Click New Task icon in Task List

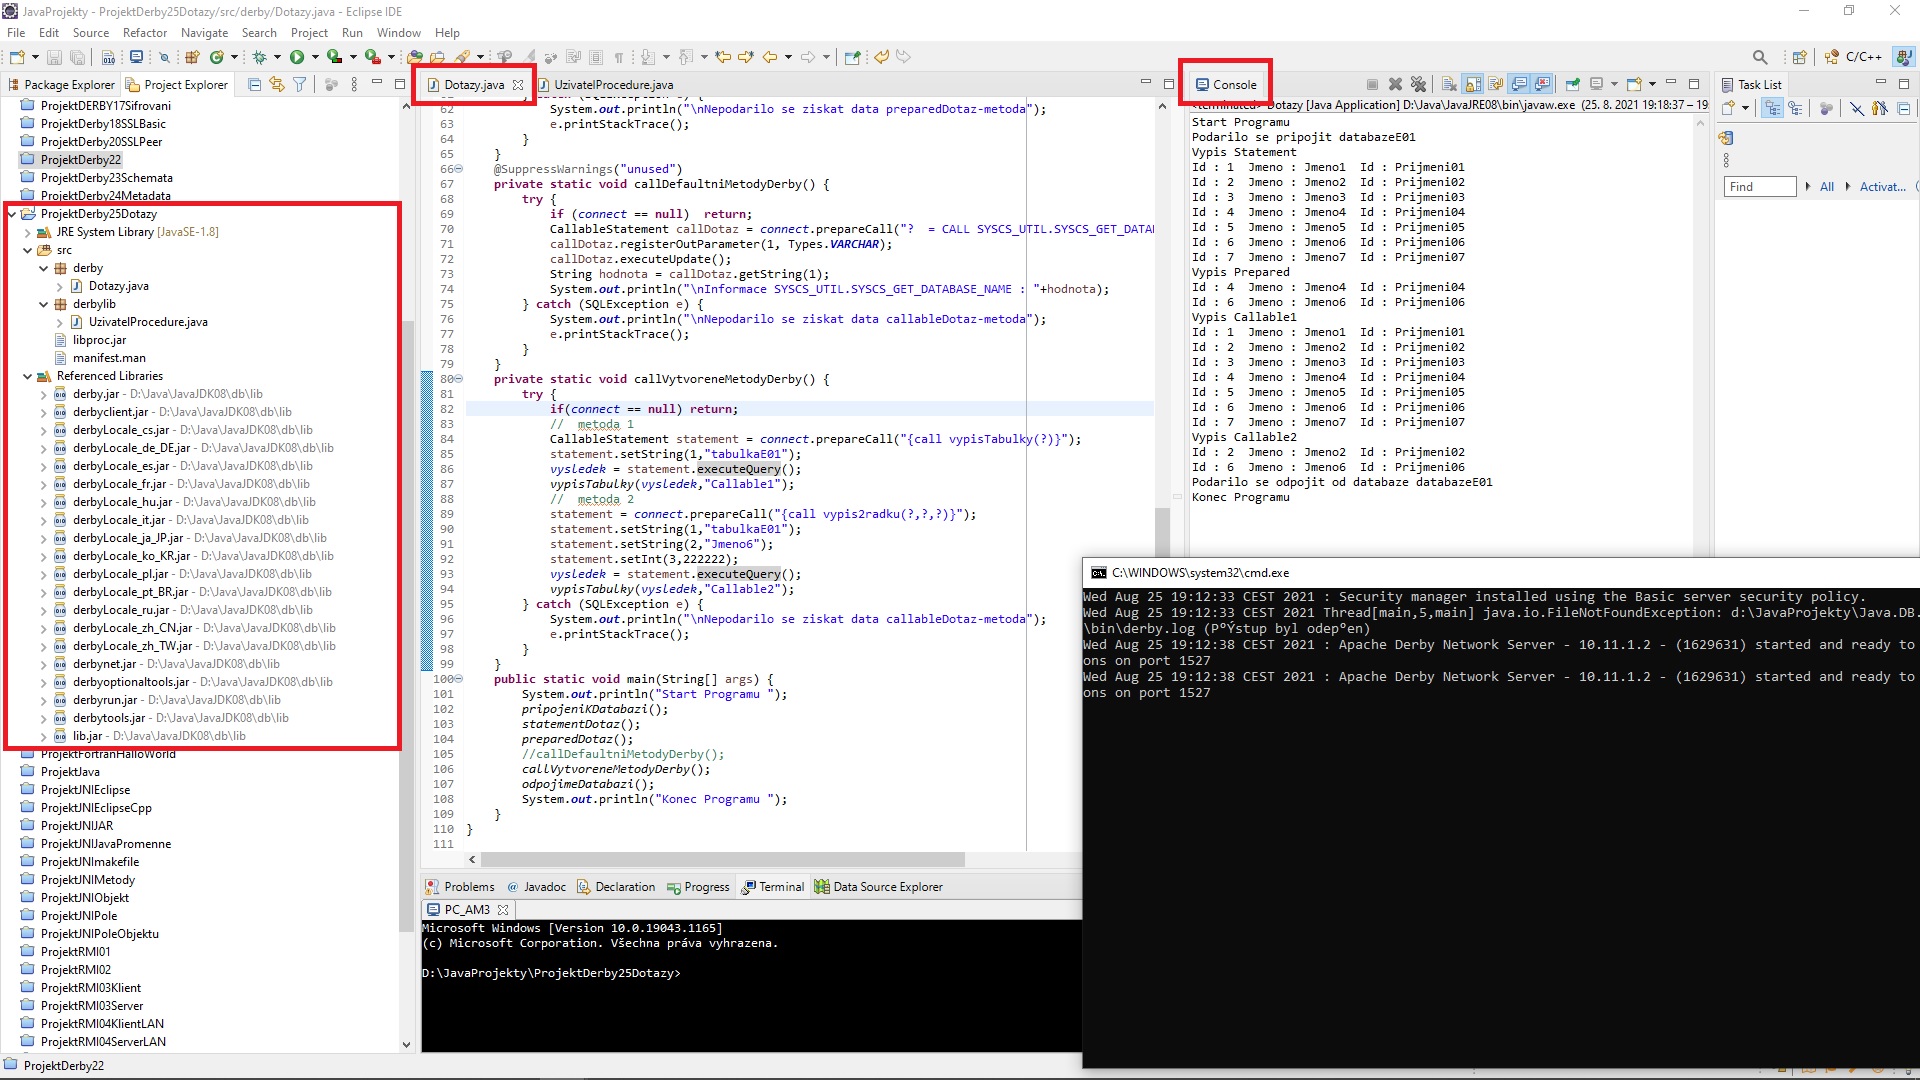1728,108
